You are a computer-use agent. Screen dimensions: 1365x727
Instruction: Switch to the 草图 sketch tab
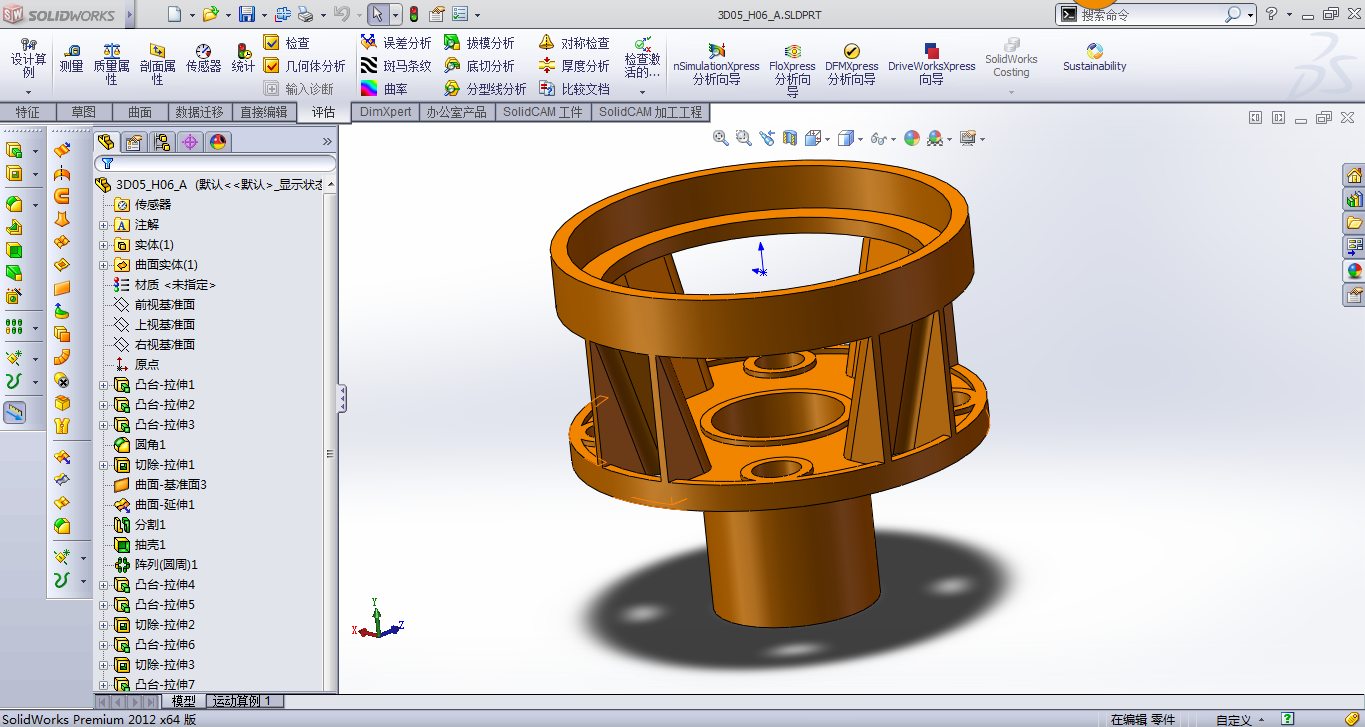[83, 112]
